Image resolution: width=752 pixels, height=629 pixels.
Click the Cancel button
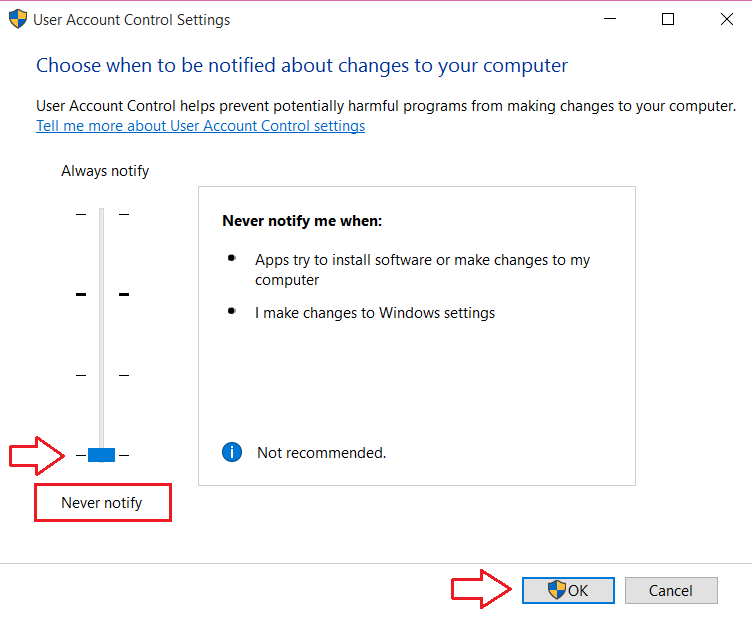671,590
